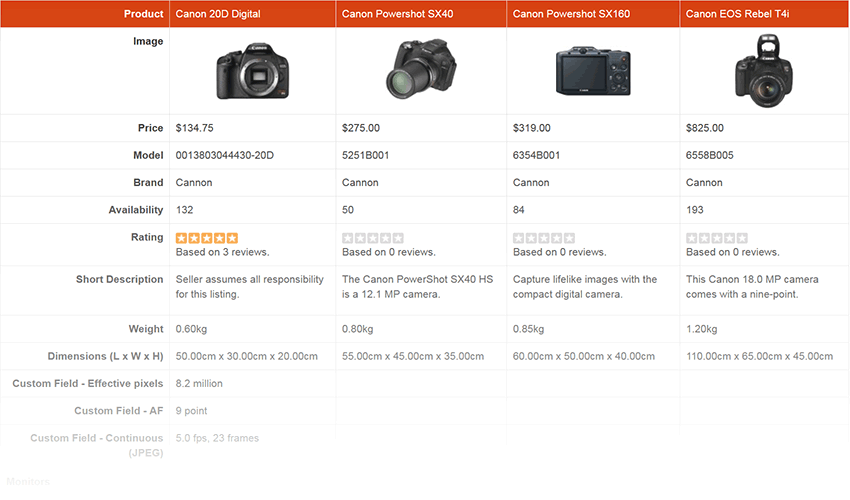Screen dimensions: 850x500
Task: Click the $134.75 price
Action: point(195,128)
